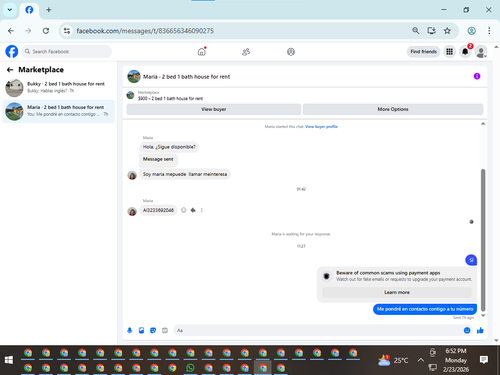Click the More Options button

coord(393,109)
